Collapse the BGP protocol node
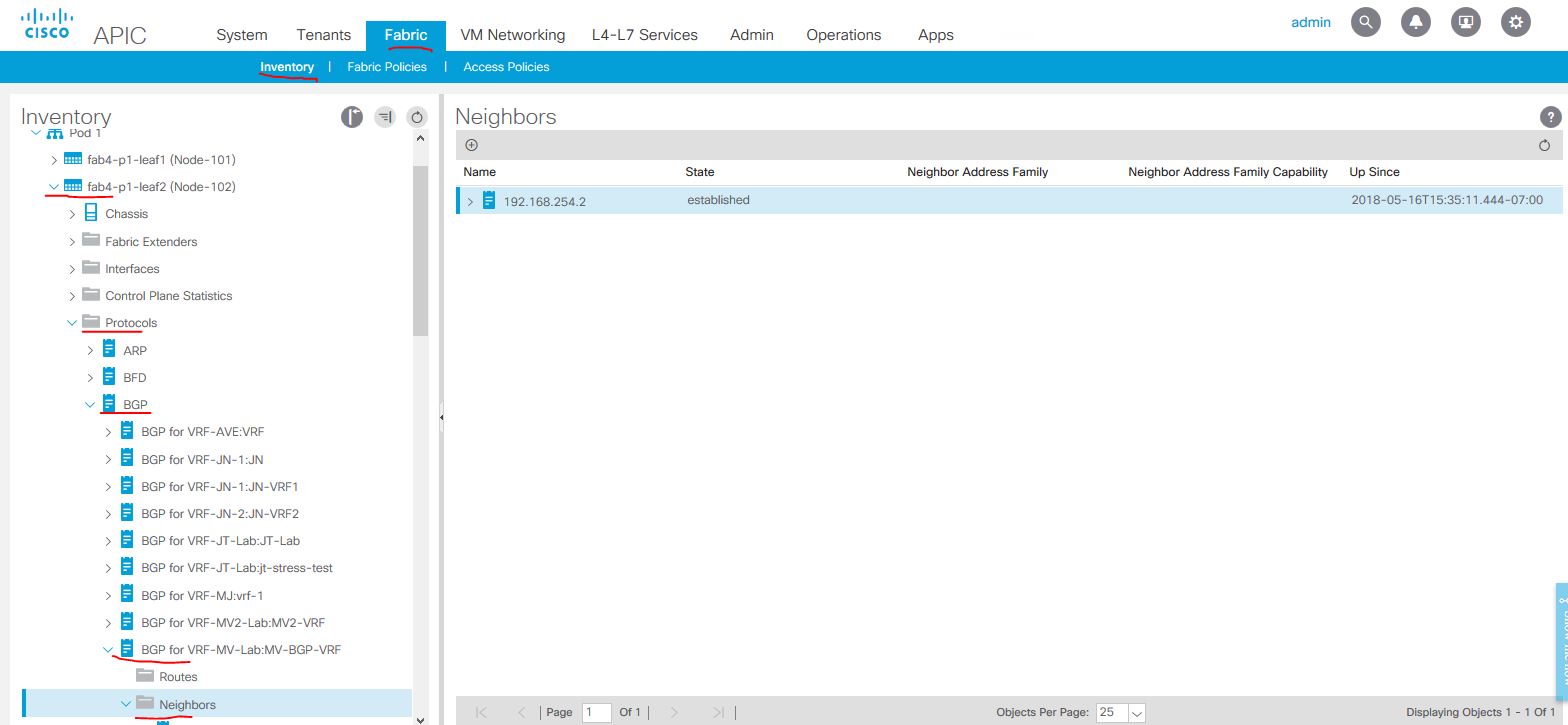The width and height of the screenshot is (1568, 725). coord(90,405)
